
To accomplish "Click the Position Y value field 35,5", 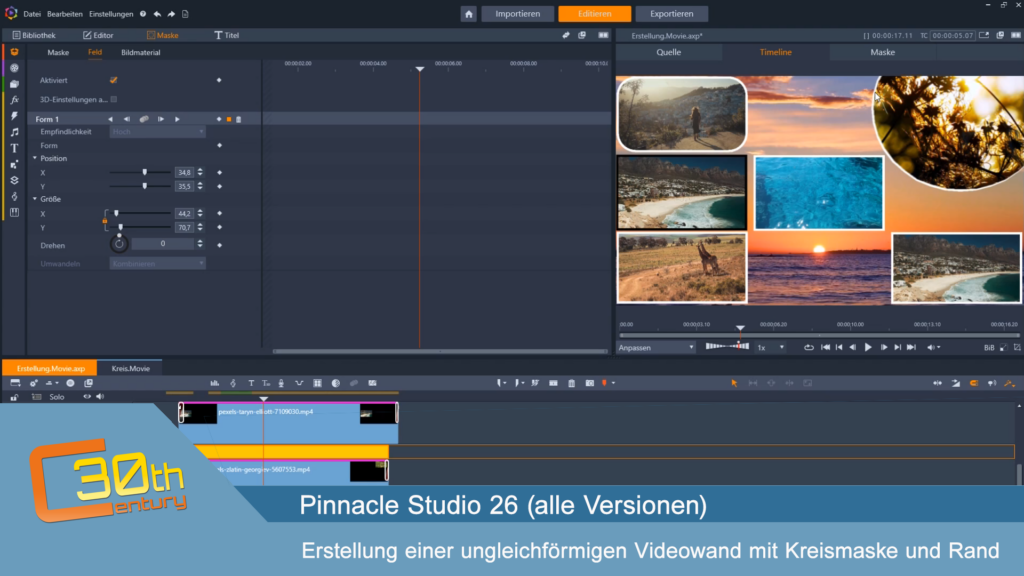I will click(184, 186).
